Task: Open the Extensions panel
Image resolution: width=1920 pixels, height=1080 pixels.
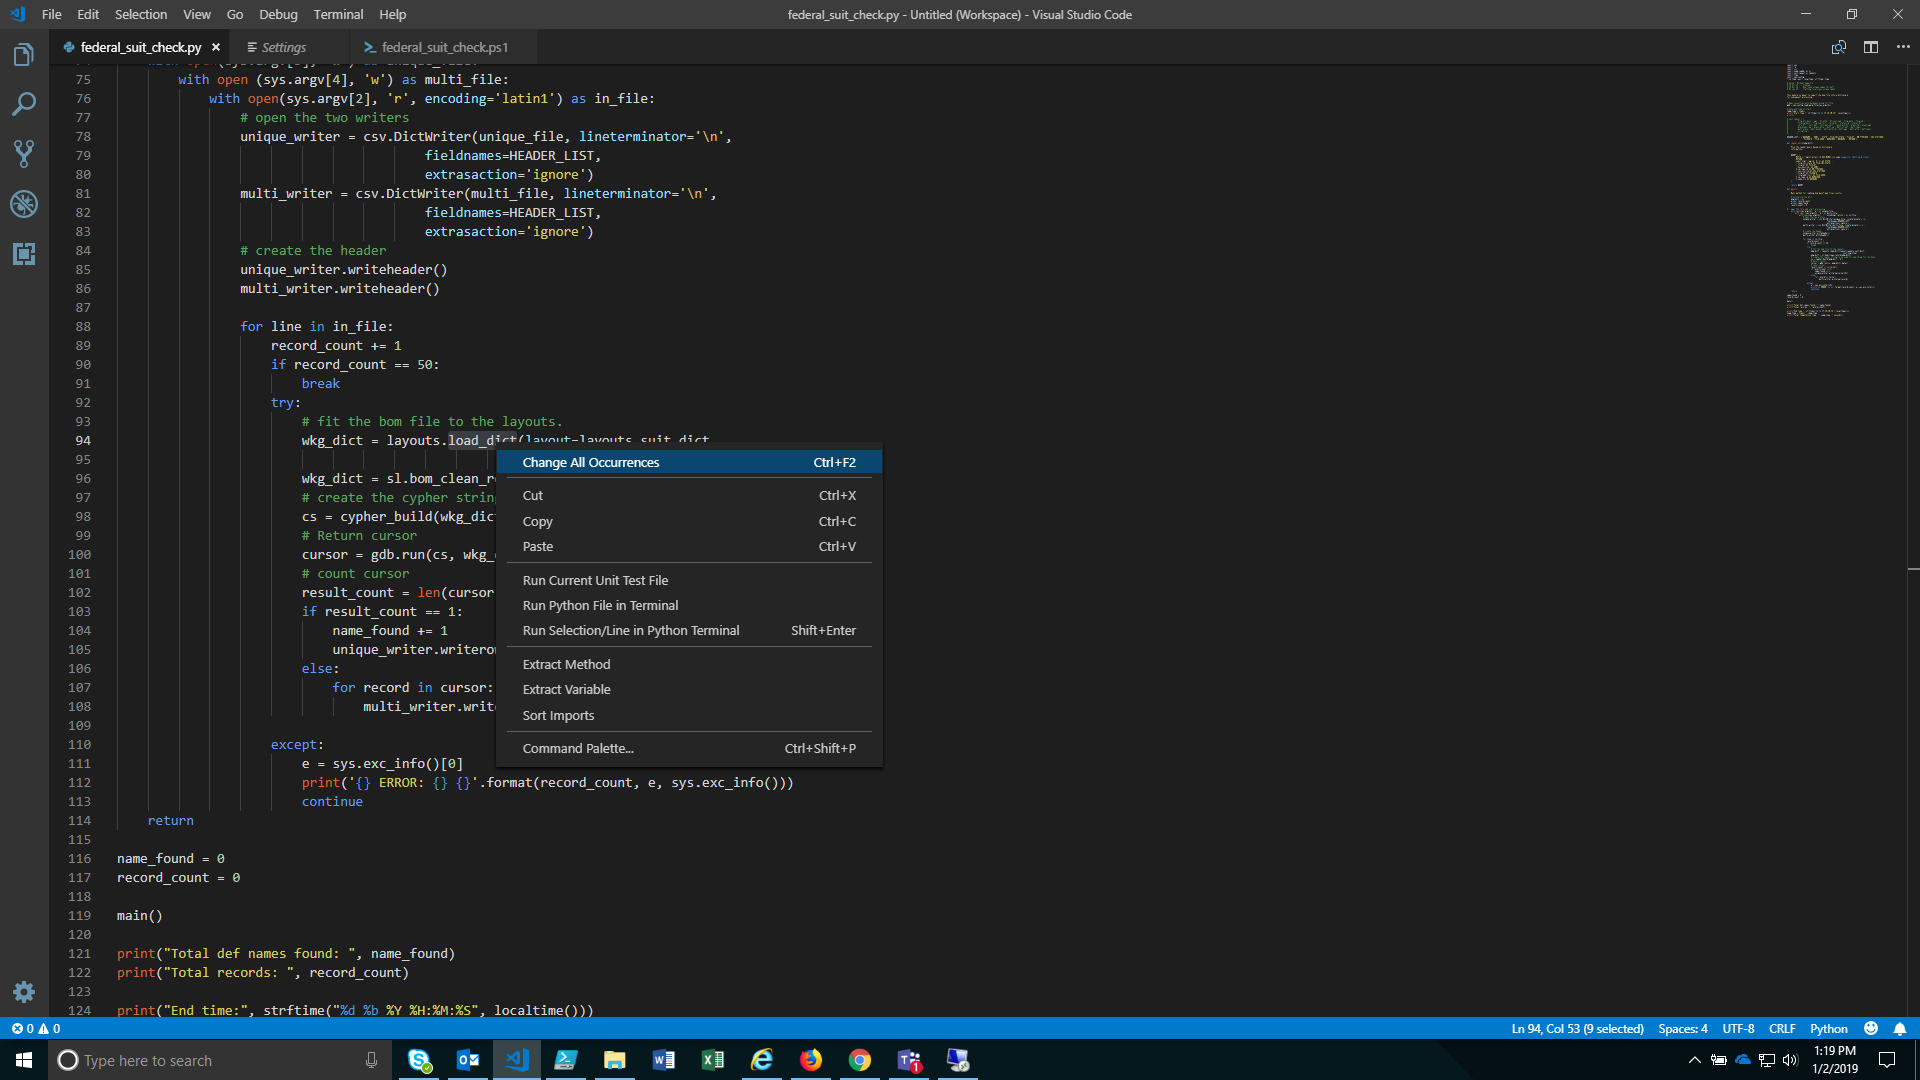Action: click(24, 254)
